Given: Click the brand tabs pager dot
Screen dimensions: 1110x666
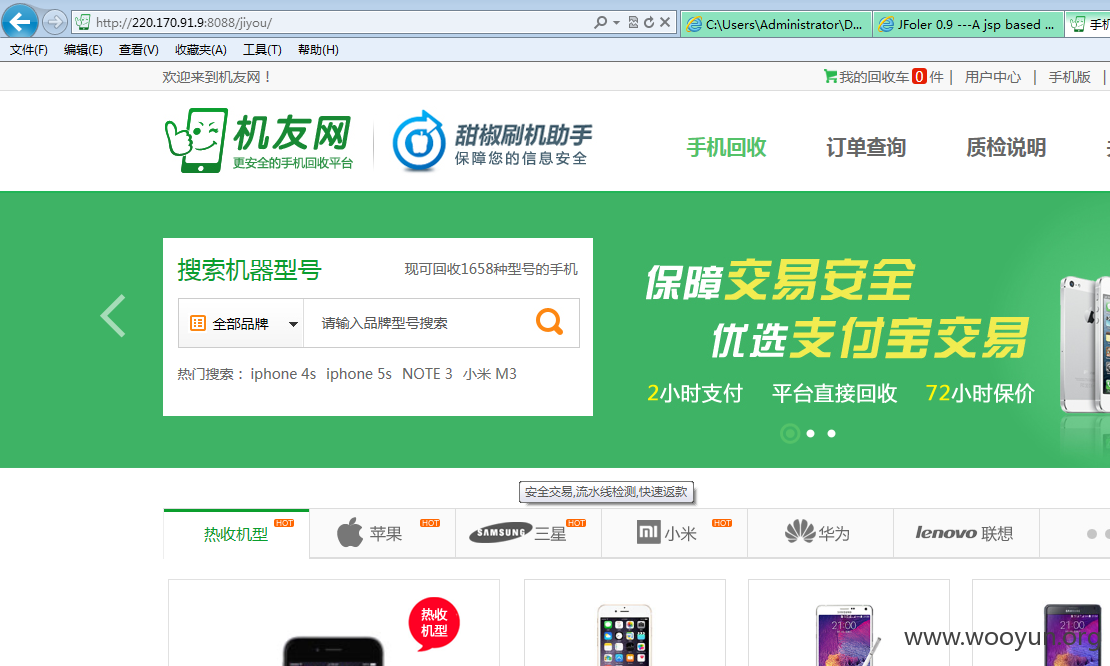Looking at the screenshot, I should point(1092,534).
